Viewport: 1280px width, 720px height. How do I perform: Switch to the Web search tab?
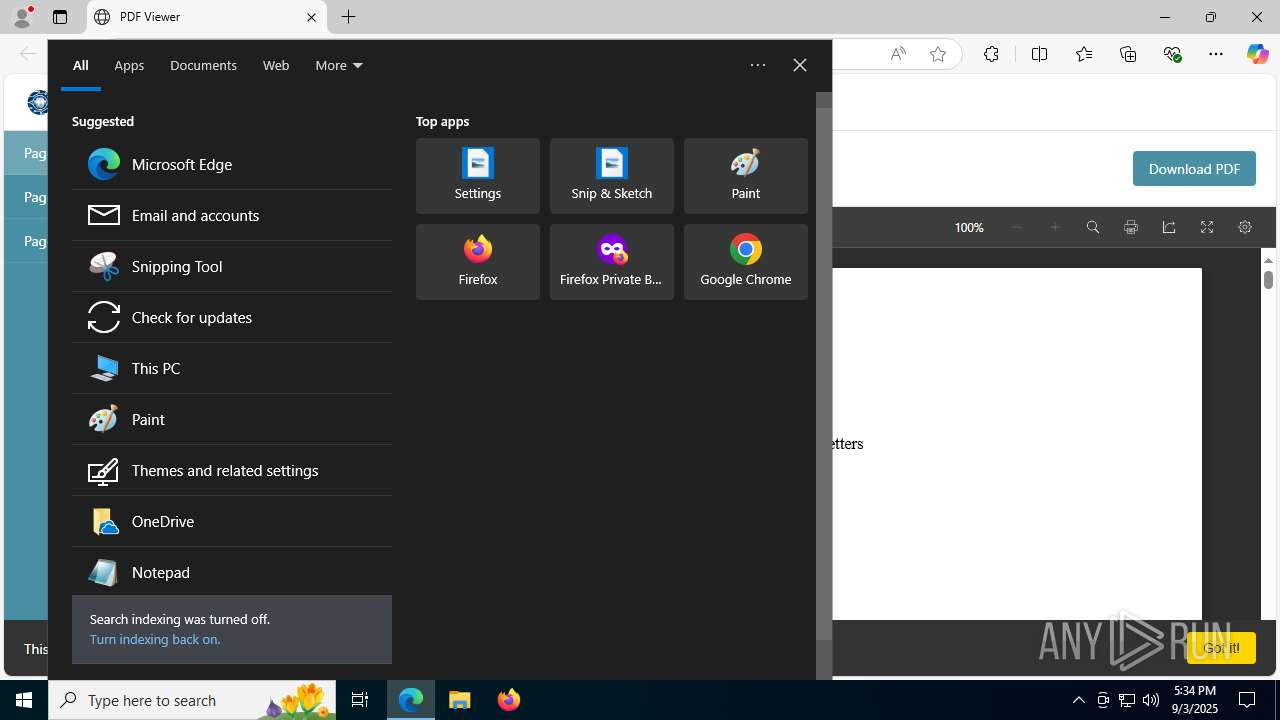pos(276,65)
